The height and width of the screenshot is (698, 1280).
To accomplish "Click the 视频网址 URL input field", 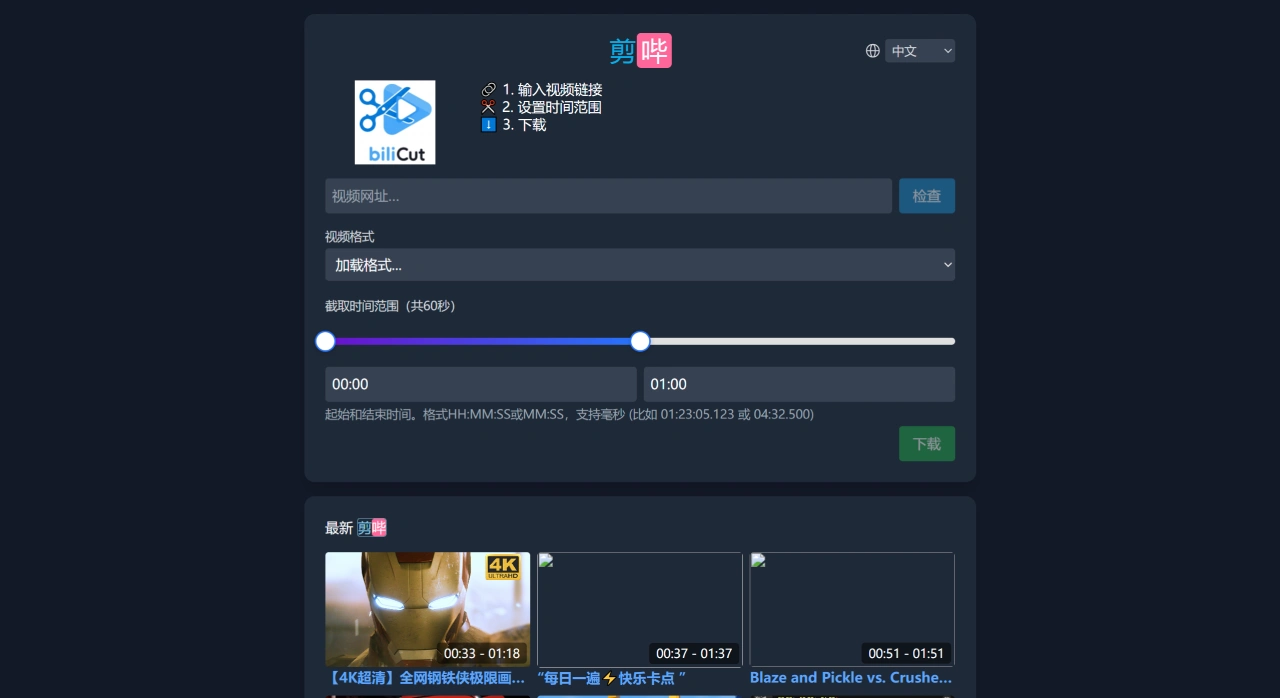I will pyautogui.click(x=608, y=196).
